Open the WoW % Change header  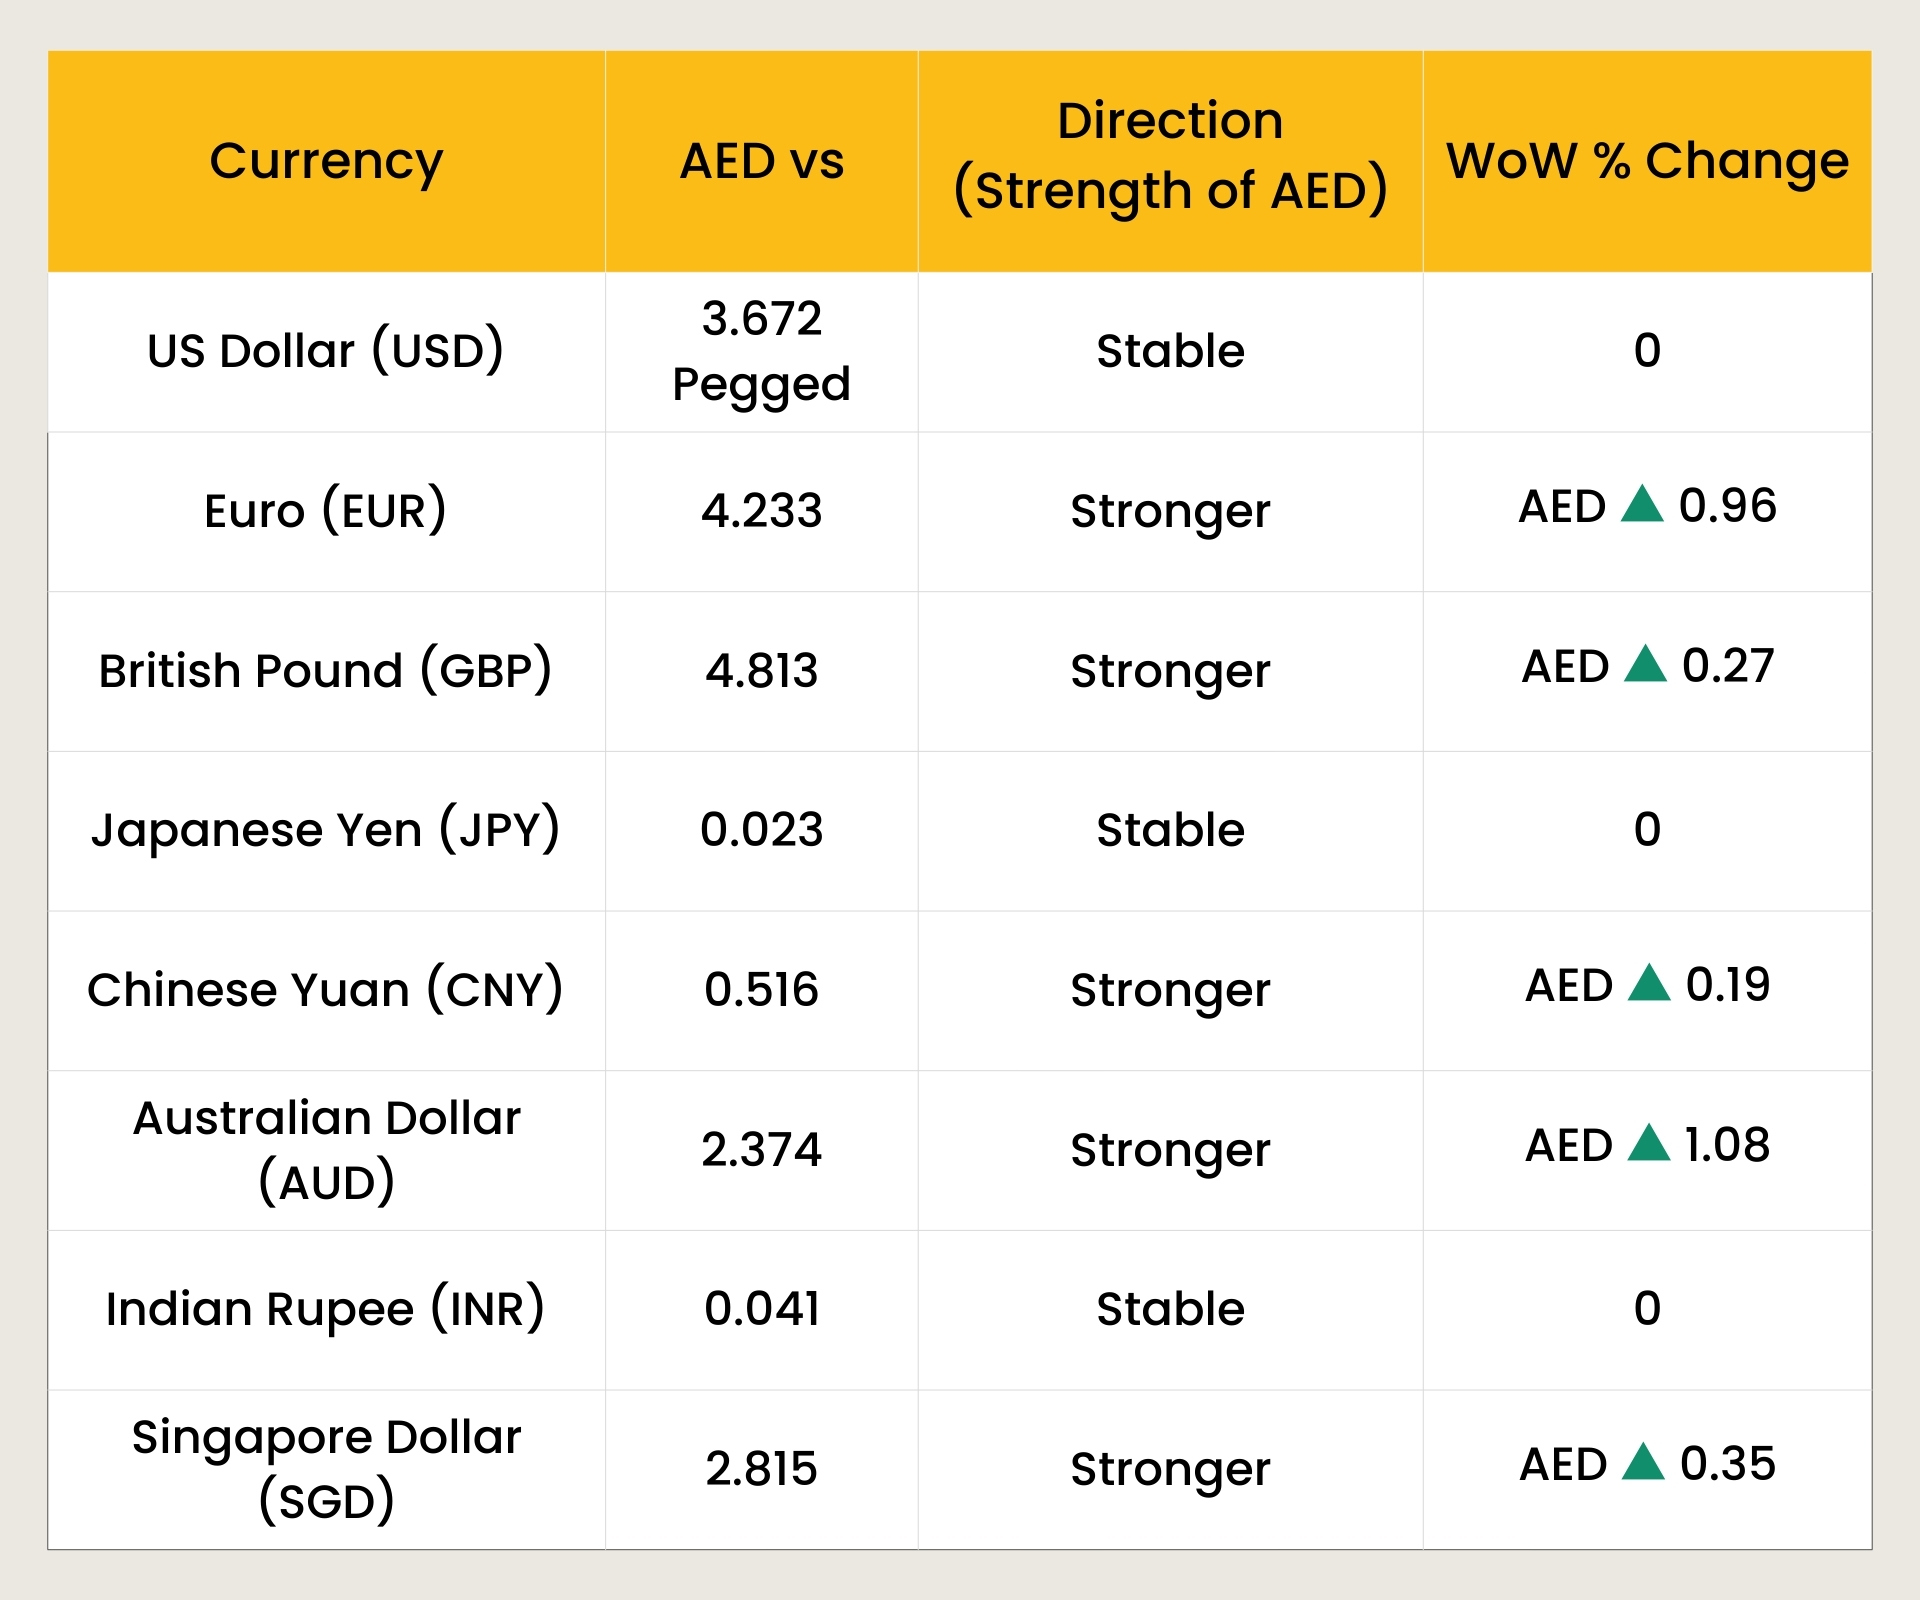(1648, 160)
